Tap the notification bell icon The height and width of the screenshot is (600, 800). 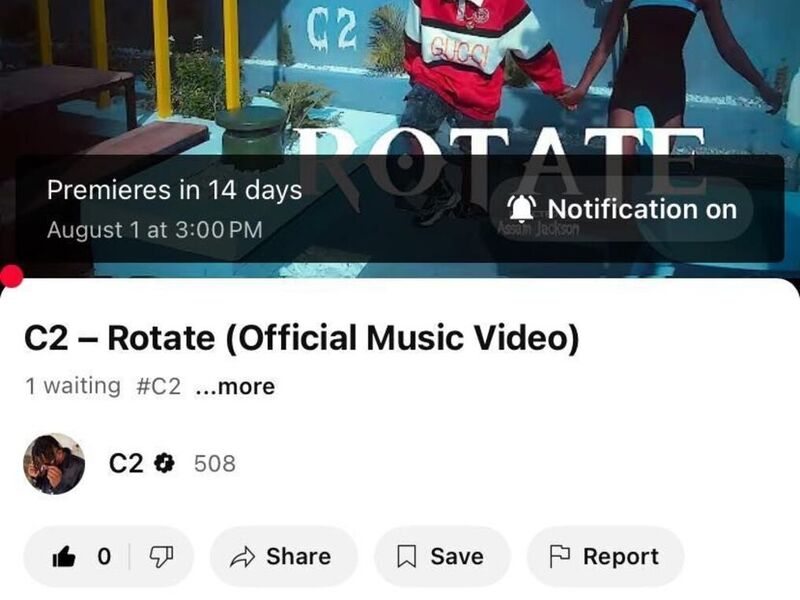pyautogui.click(x=521, y=209)
